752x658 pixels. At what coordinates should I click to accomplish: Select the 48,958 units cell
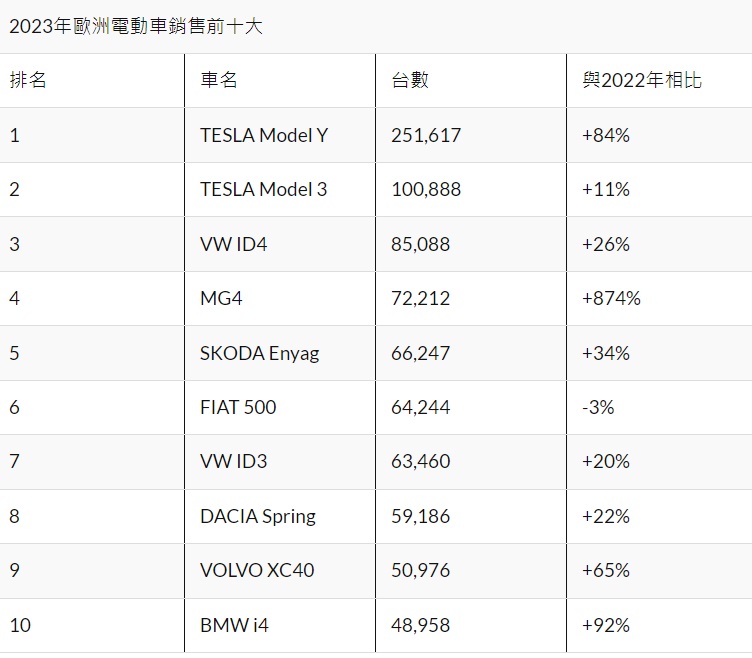(423, 625)
